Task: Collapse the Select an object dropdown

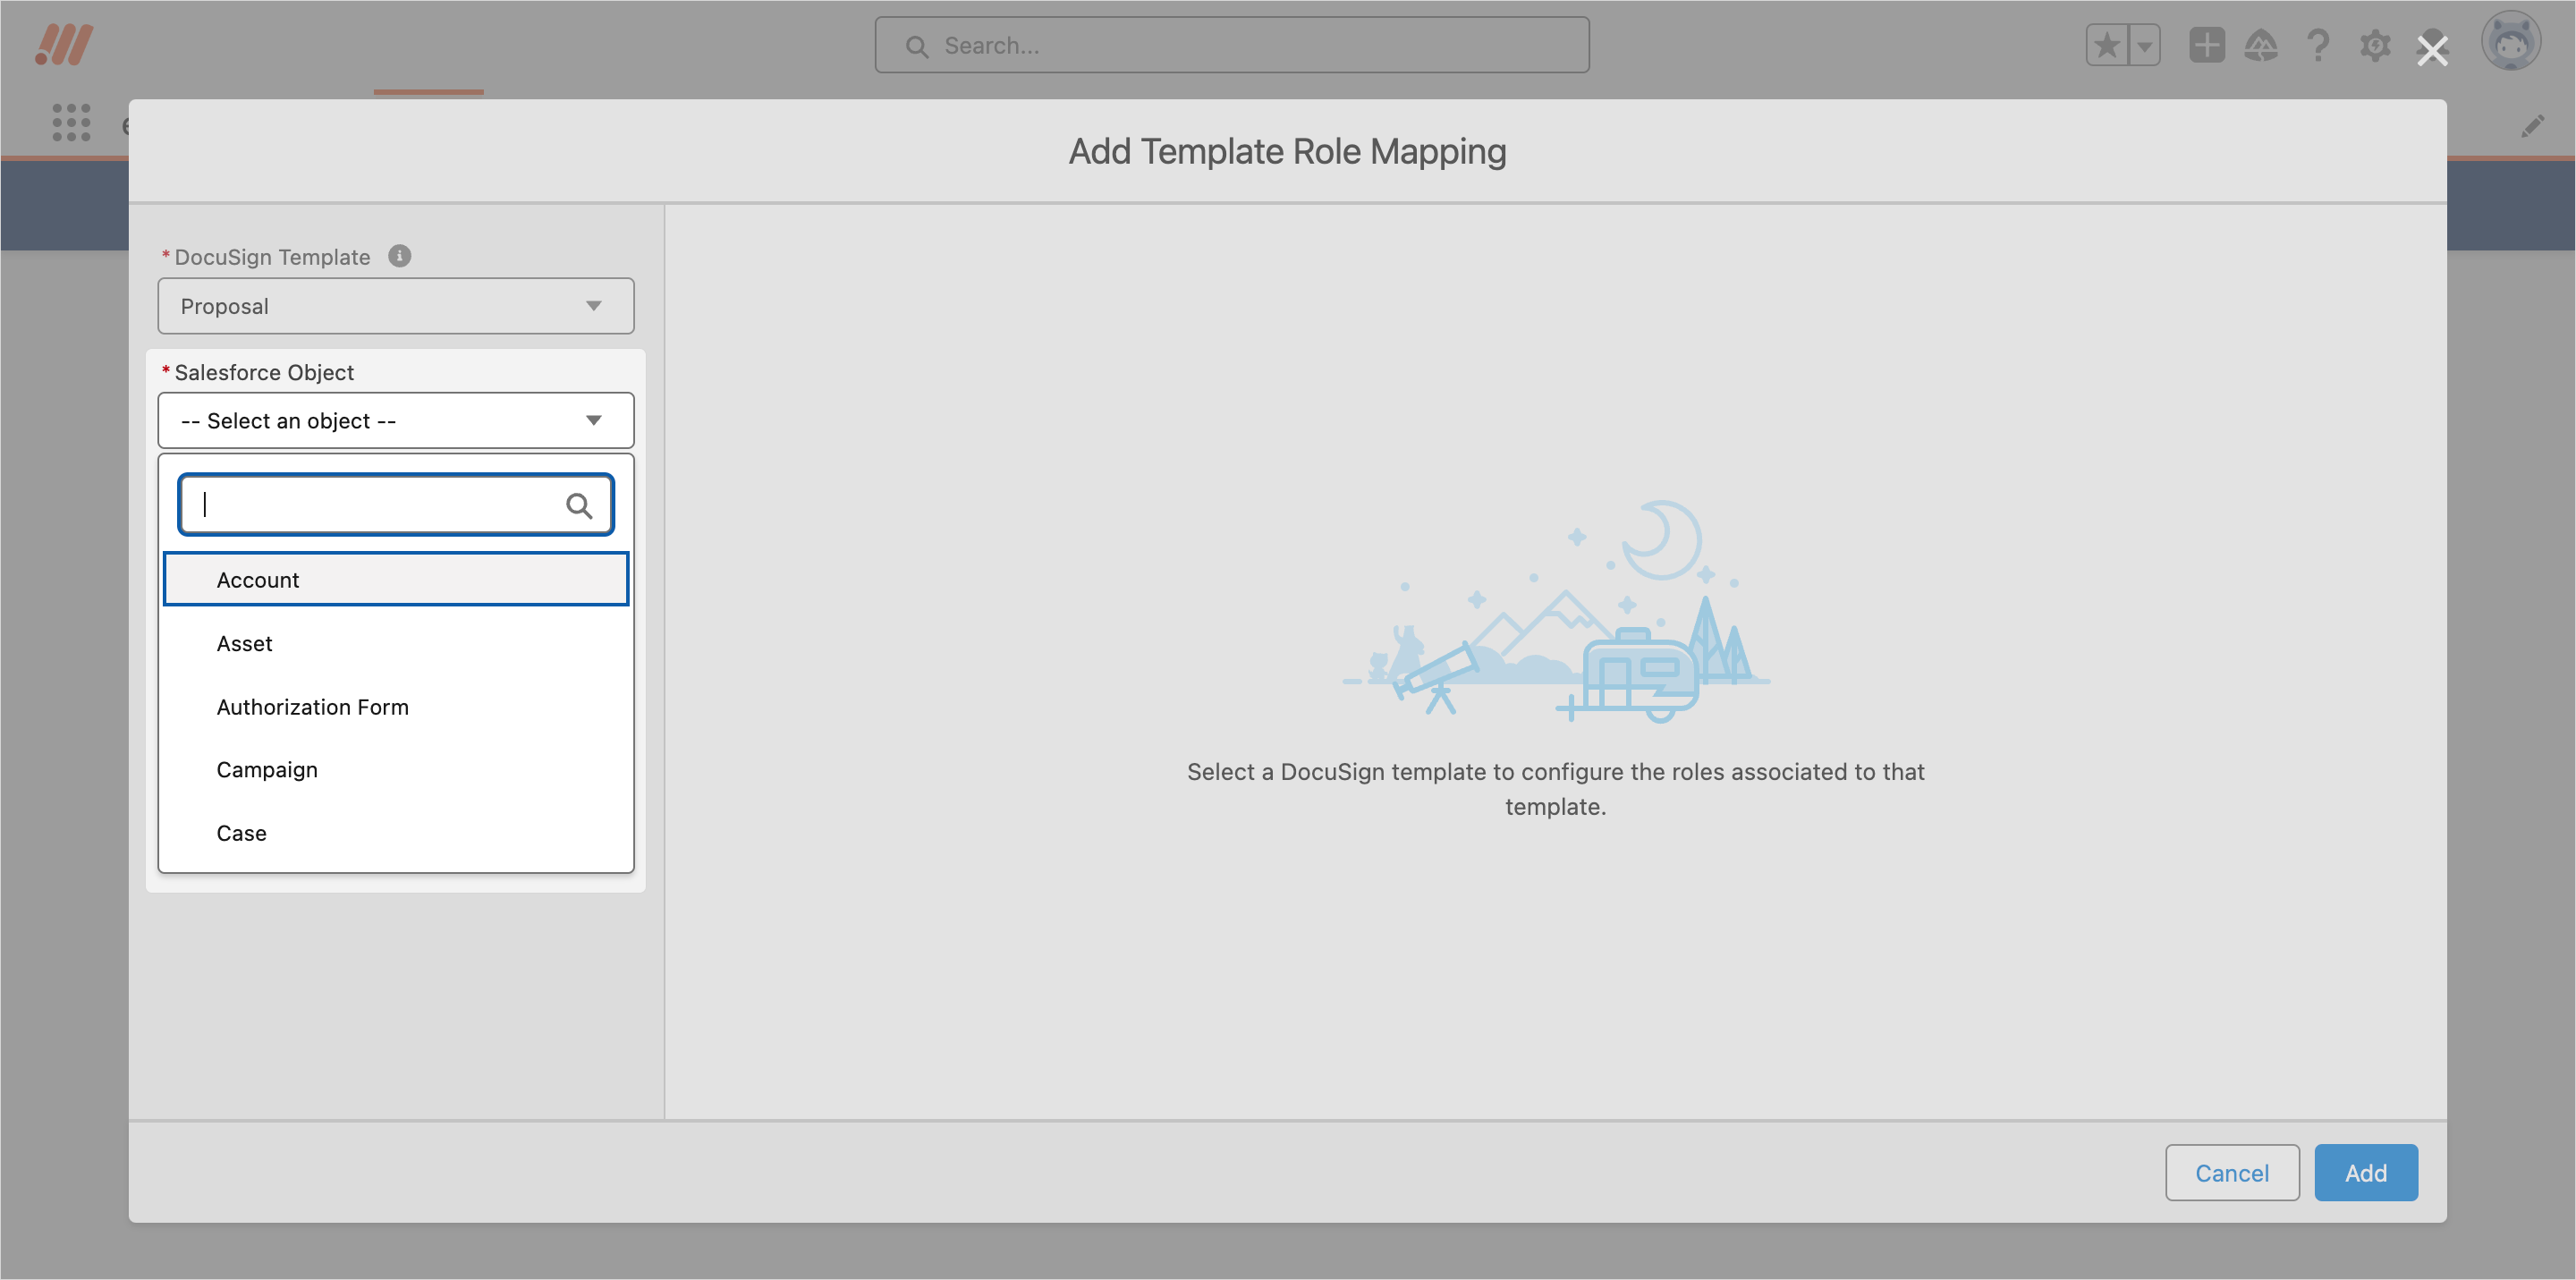Action: [395, 421]
